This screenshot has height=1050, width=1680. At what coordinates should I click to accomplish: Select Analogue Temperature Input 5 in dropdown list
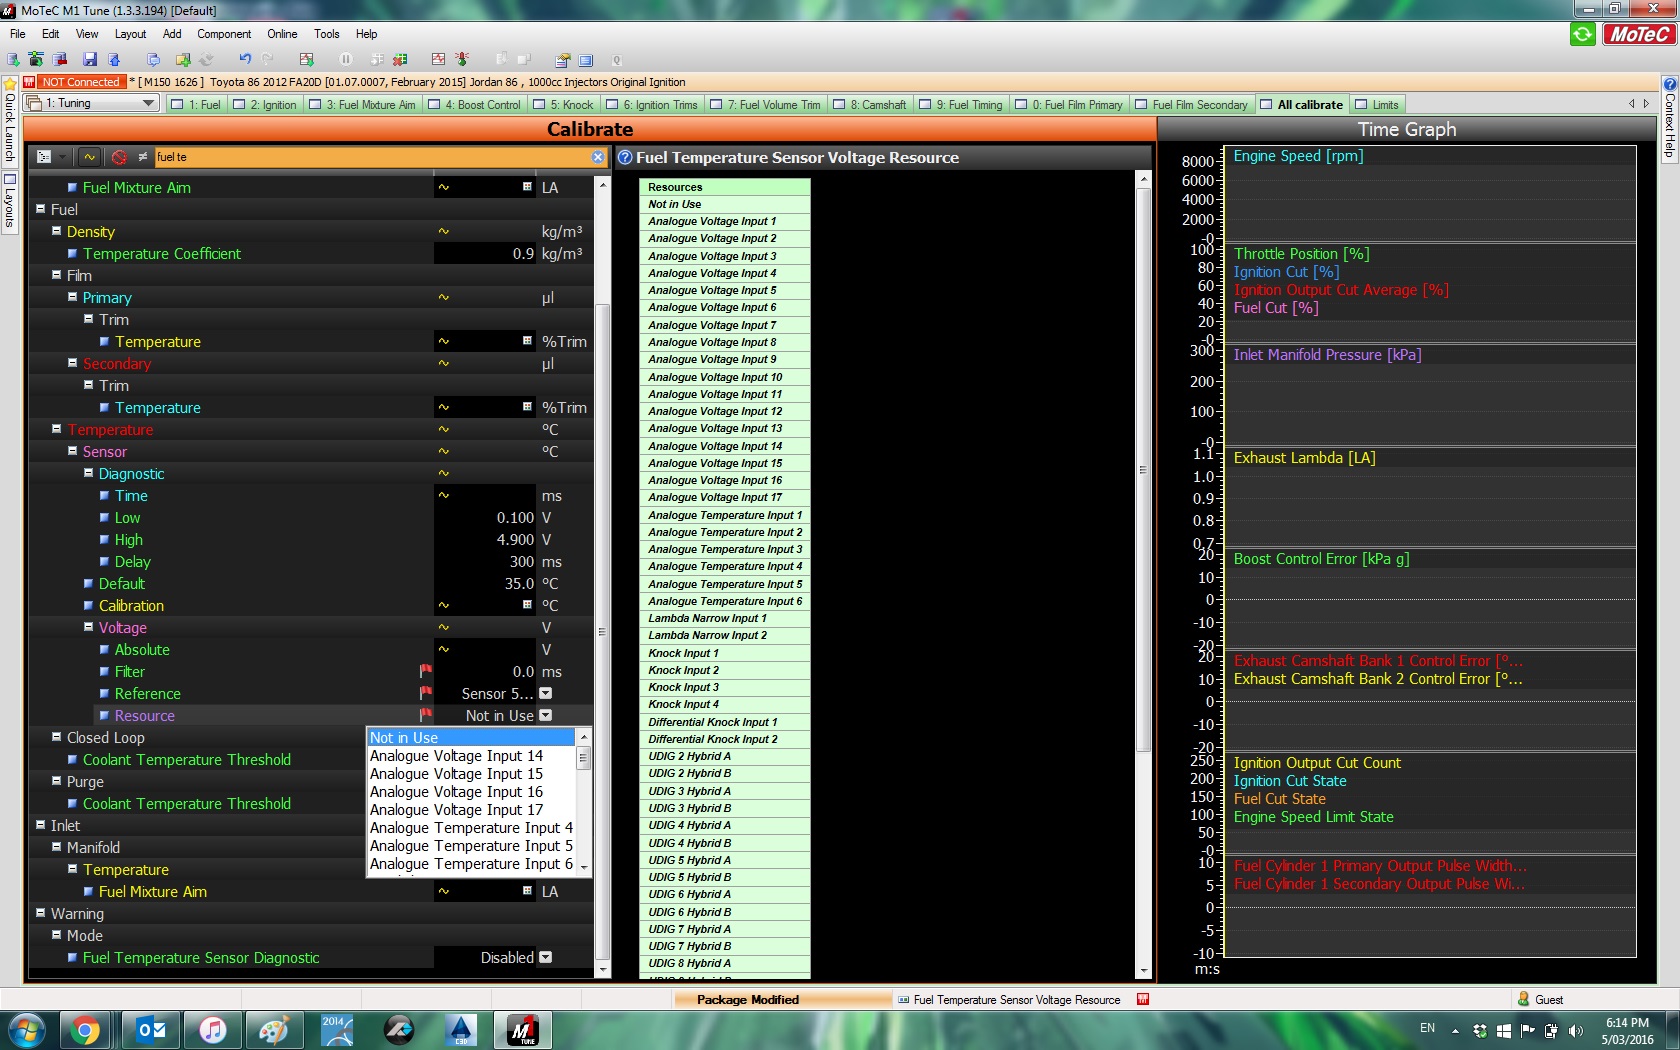(471, 846)
